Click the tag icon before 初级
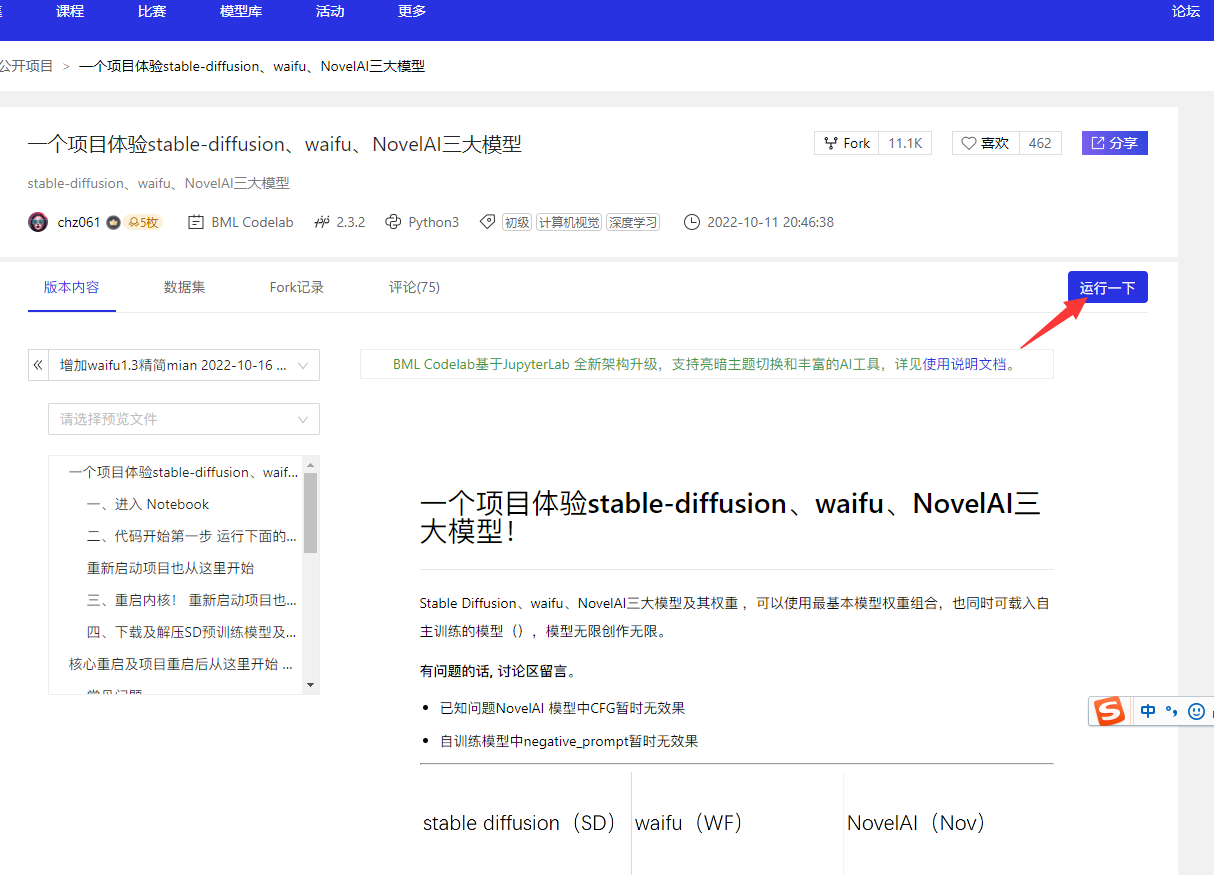1214x875 pixels. click(487, 222)
